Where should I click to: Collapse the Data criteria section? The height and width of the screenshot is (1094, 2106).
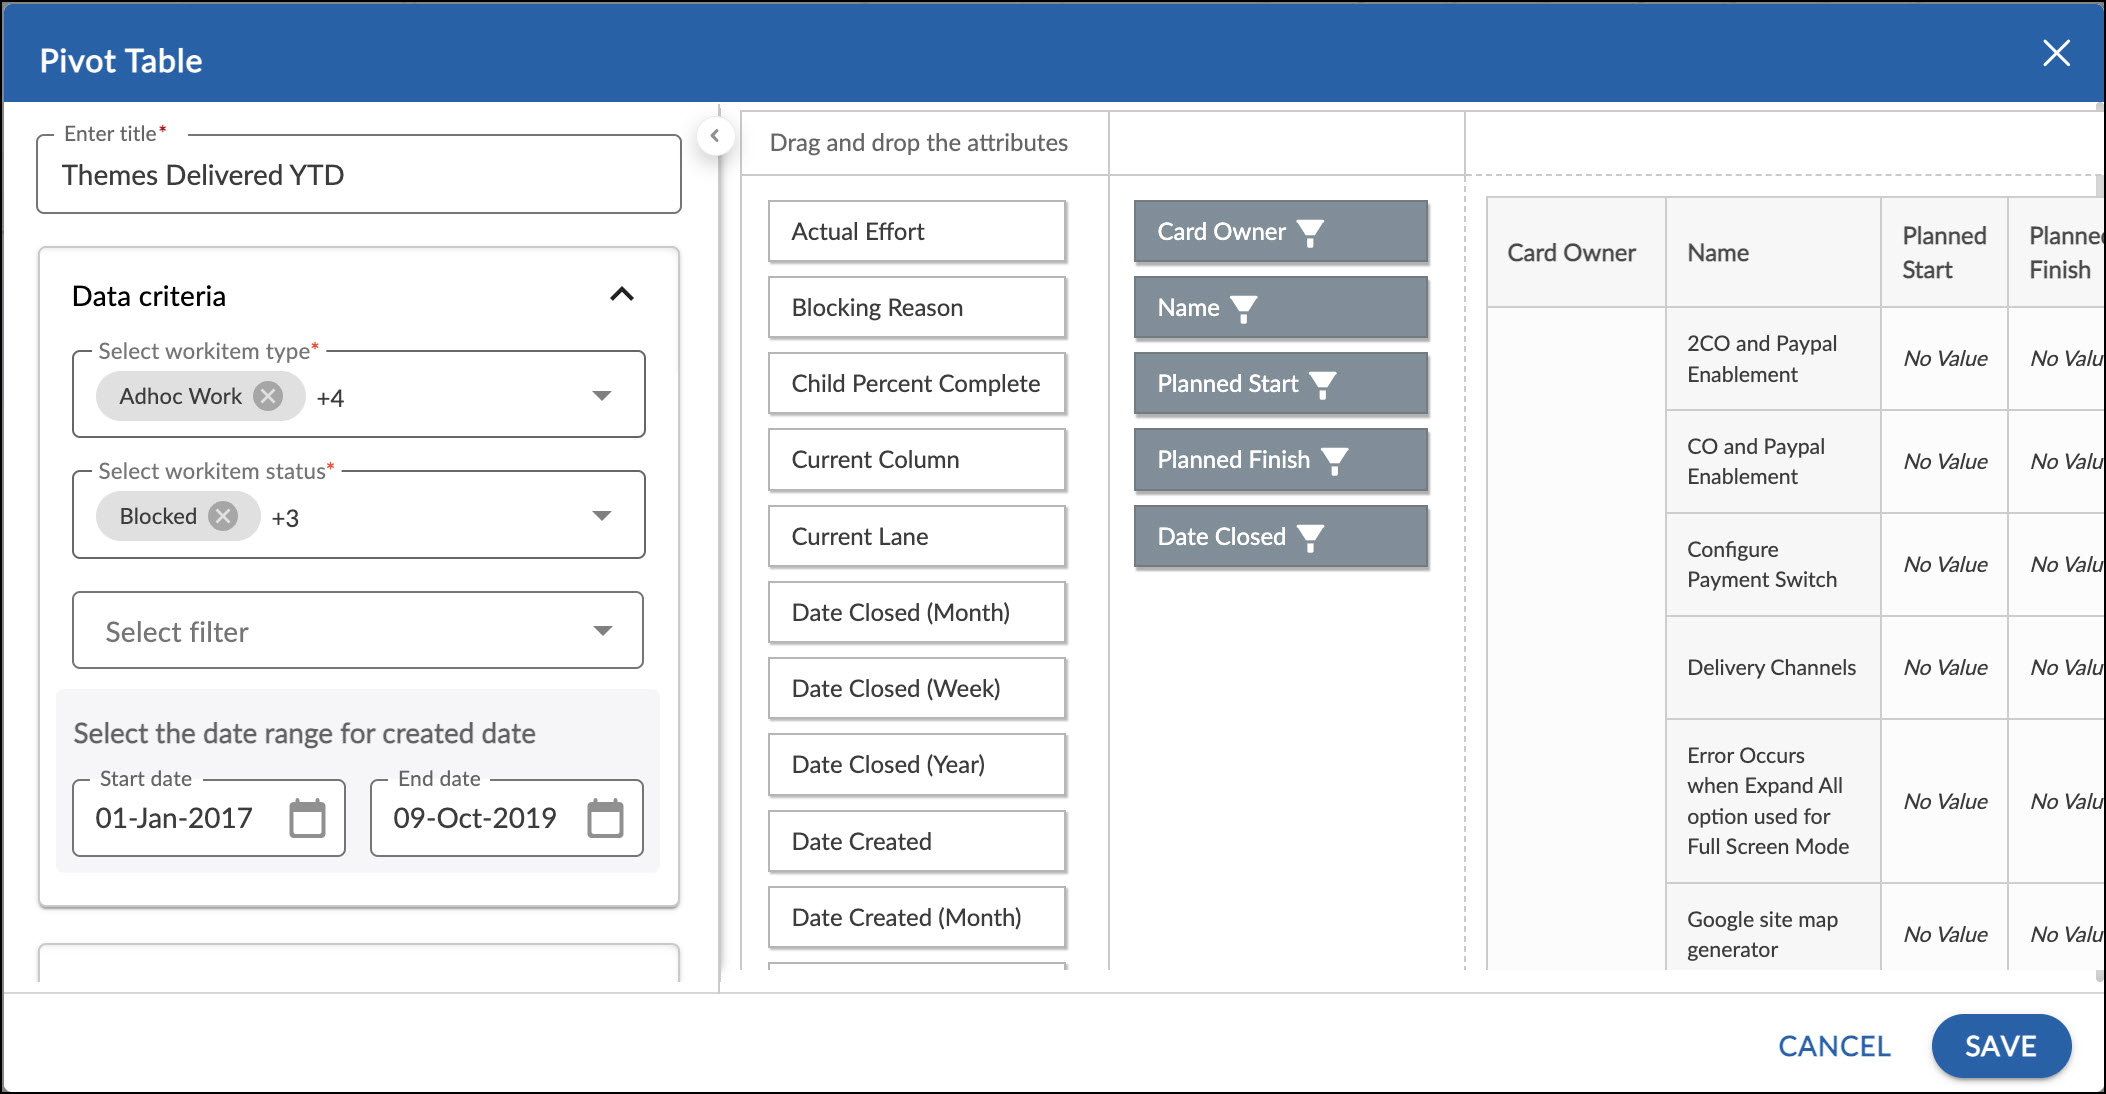pos(622,294)
